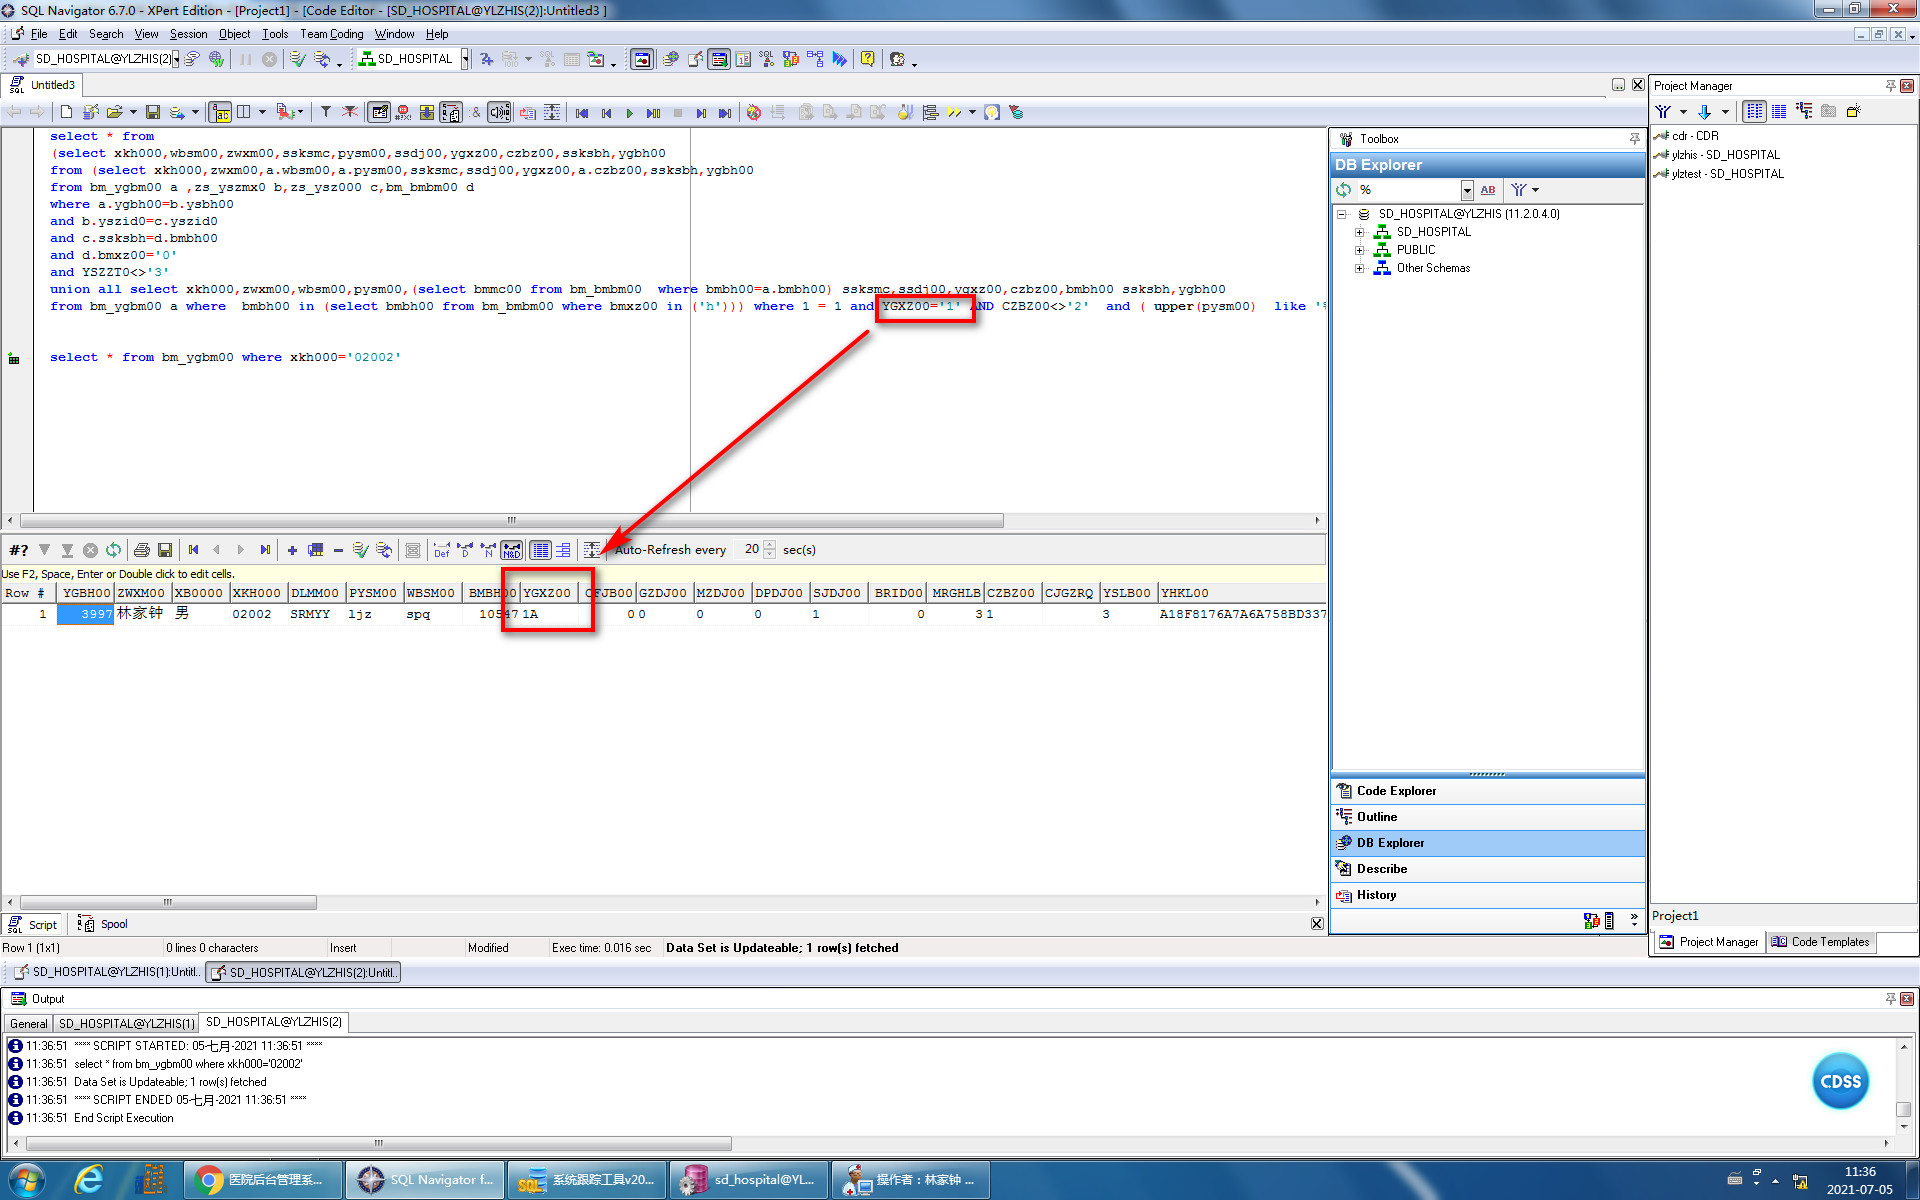Click the New document icon in editor toolbar
The height and width of the screenshot is (1200, 1920).
point(66,112)
